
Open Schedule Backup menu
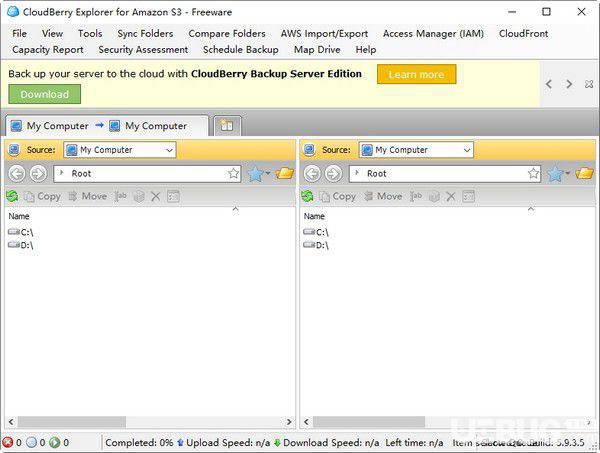(241, 50)
